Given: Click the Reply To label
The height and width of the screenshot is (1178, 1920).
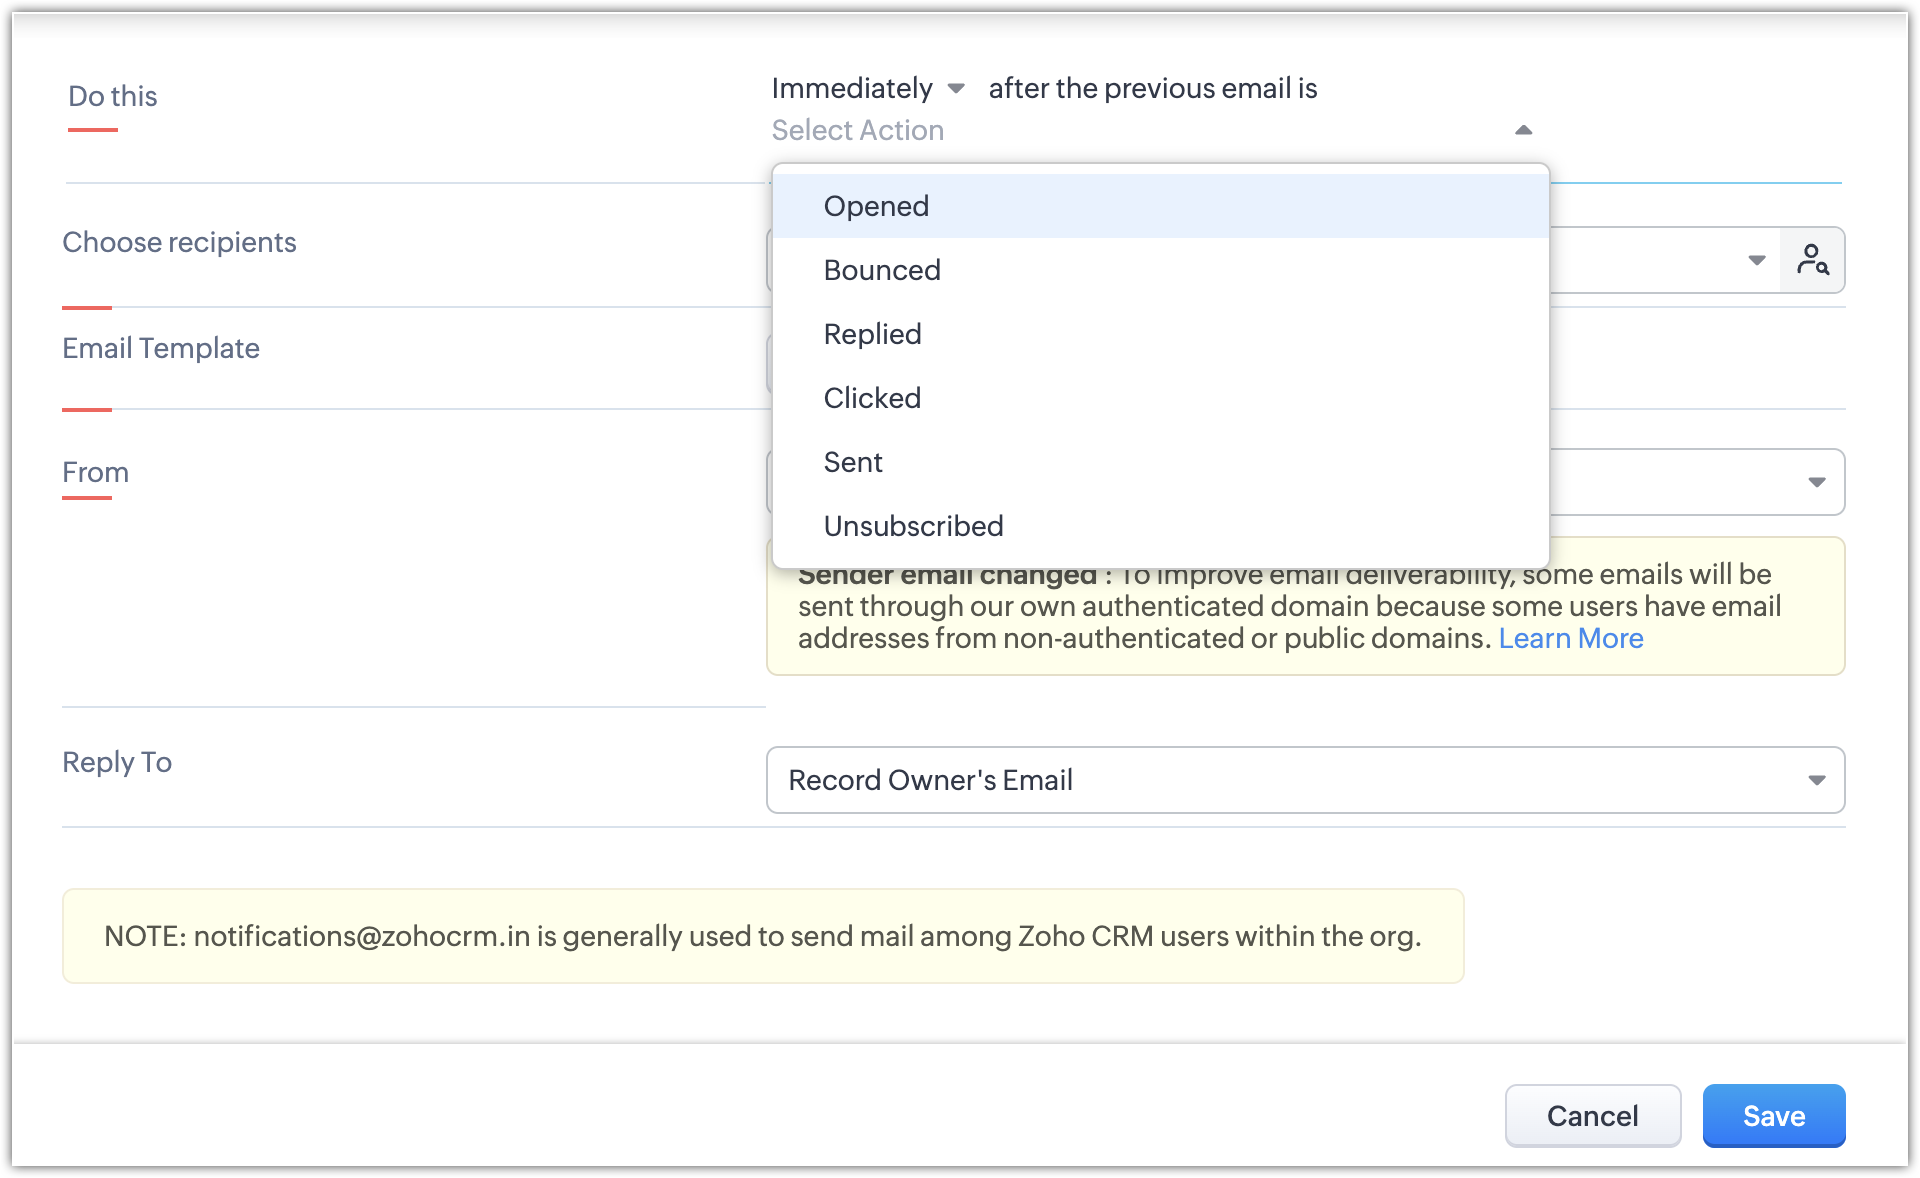Looking at the screenshot, I should [x=117, y=762].
